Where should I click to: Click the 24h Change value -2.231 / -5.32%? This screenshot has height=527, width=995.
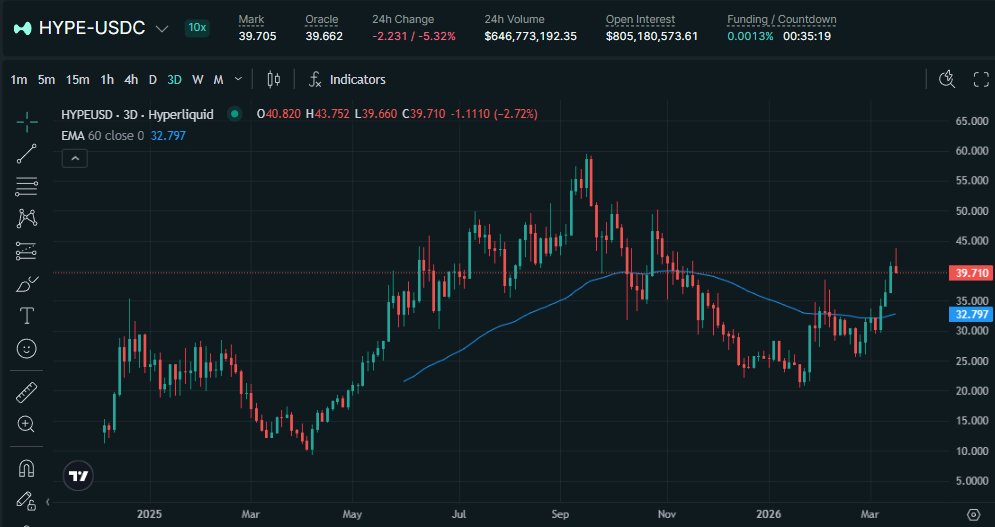[x=414, y=36]
